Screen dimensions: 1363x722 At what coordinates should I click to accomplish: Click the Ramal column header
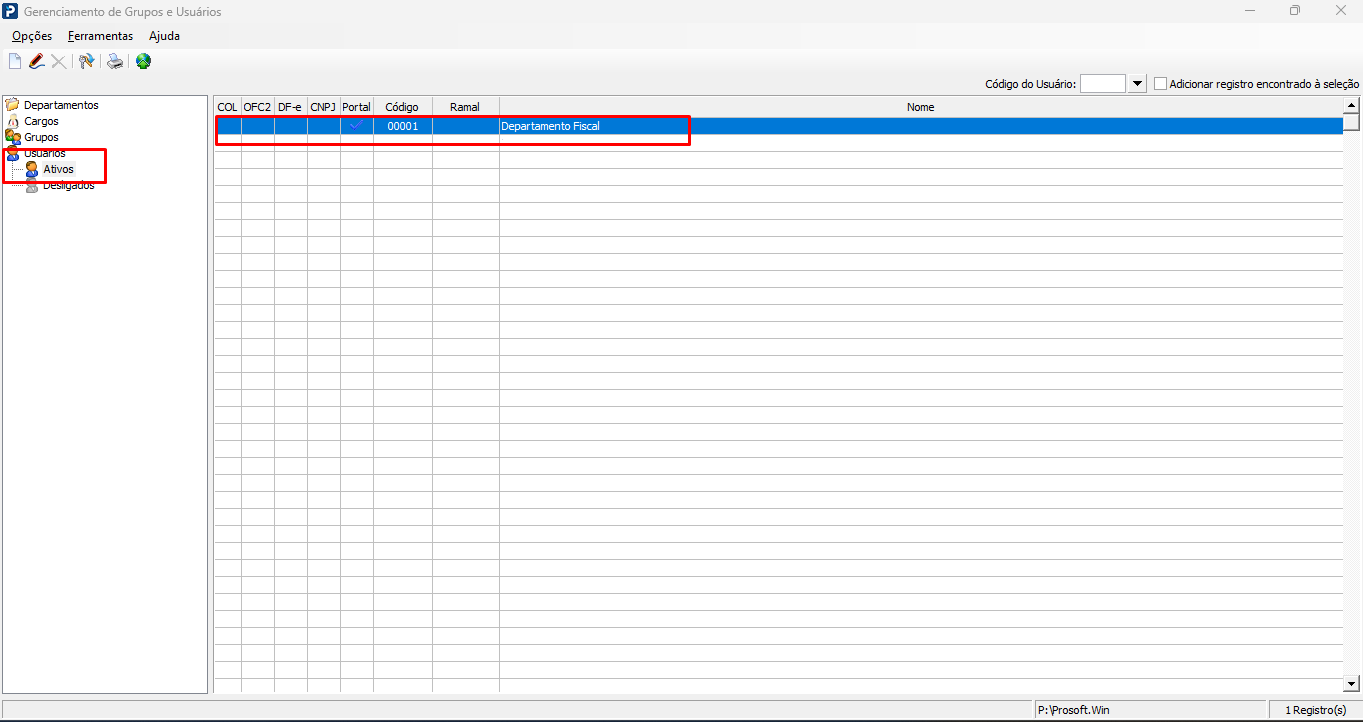tap(465, 107)
